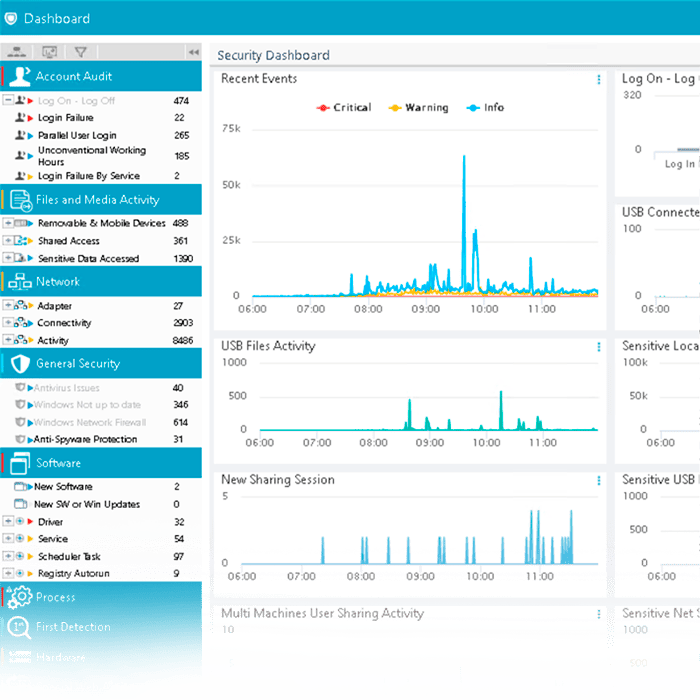Click the 474 count for Log On - Log Off
This screenshot has width=700, height=700.
tap(181, 101)
